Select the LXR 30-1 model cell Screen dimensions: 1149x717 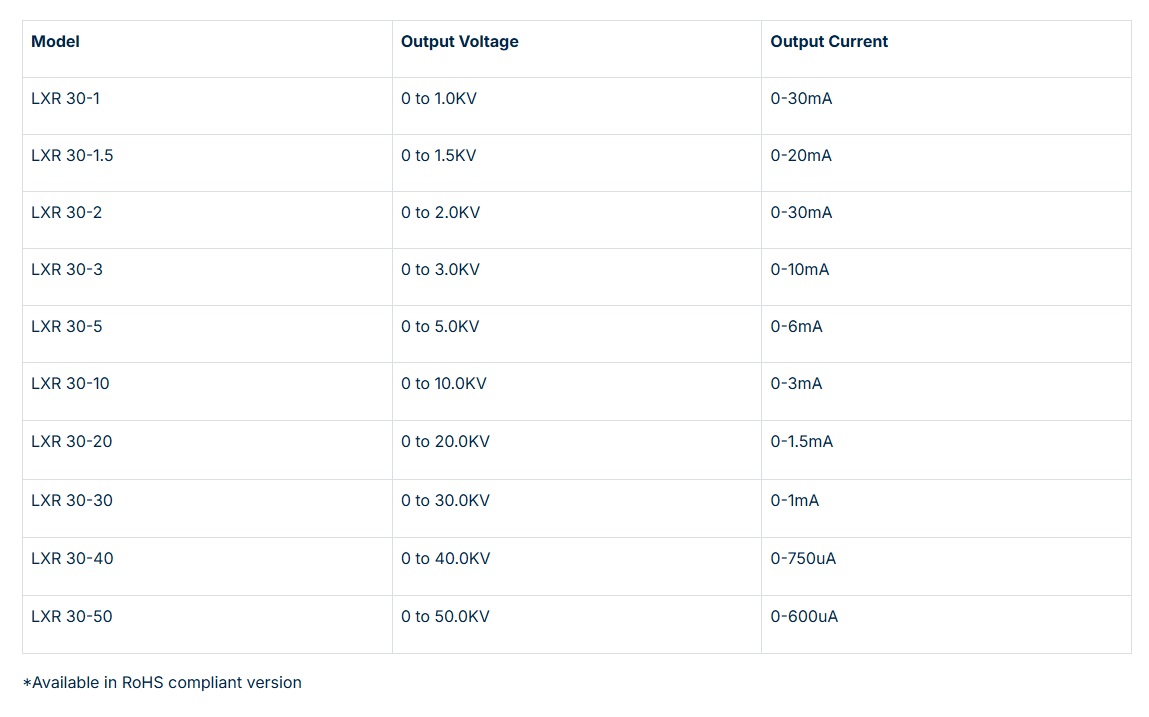[x=66, y=99]
